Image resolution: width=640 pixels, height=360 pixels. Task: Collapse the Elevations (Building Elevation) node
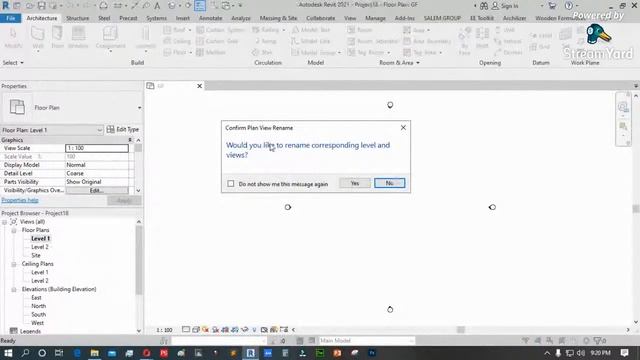click(x=14, y=290)
